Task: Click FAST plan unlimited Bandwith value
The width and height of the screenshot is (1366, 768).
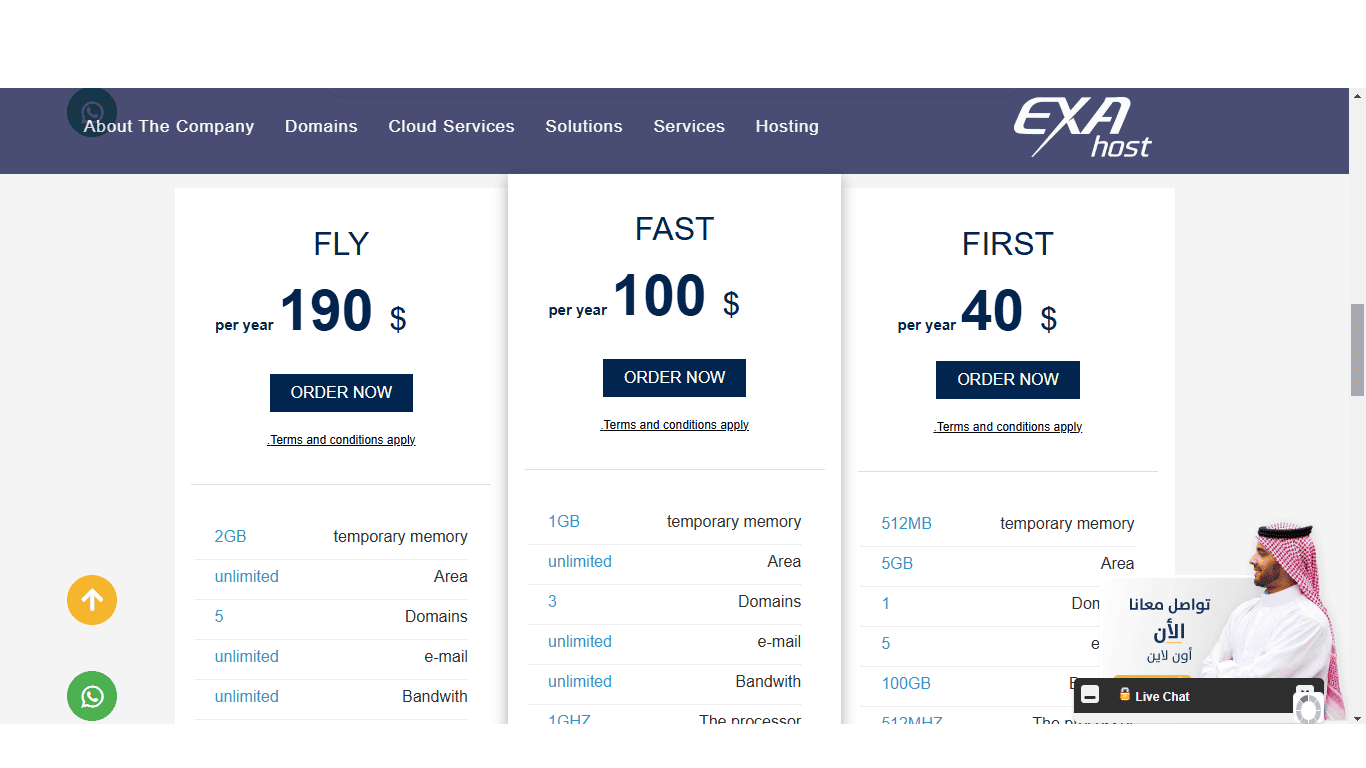Action: point(580,682)
